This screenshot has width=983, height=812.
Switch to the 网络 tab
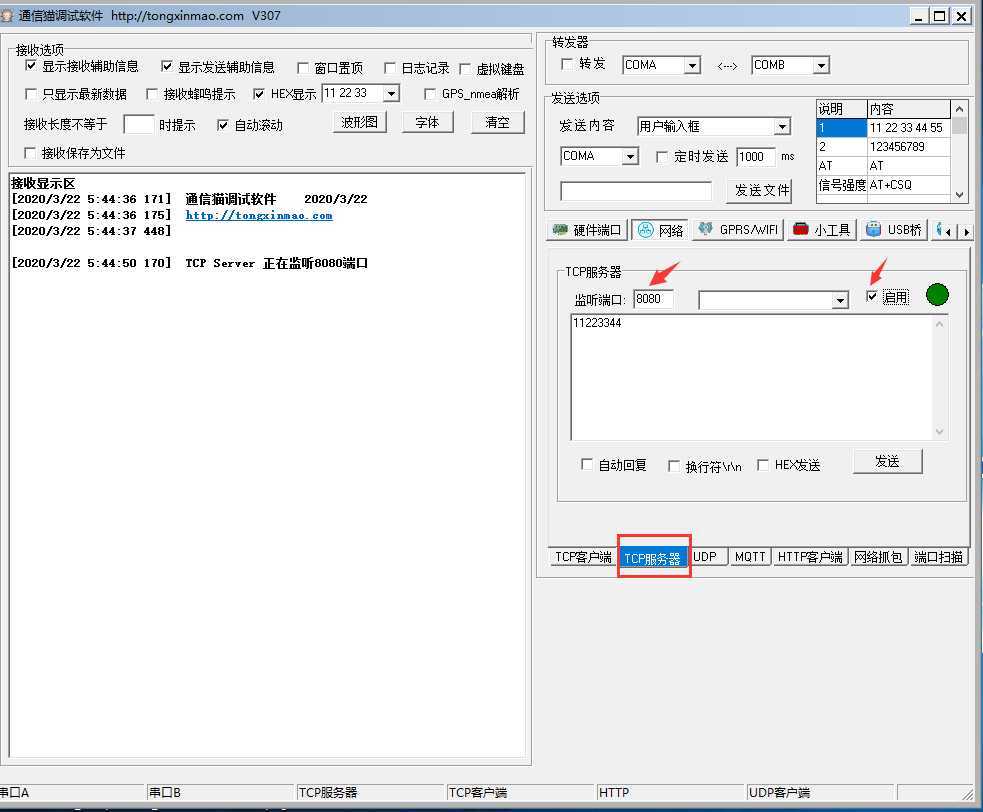pyautogui.click(x=660, y=230)
